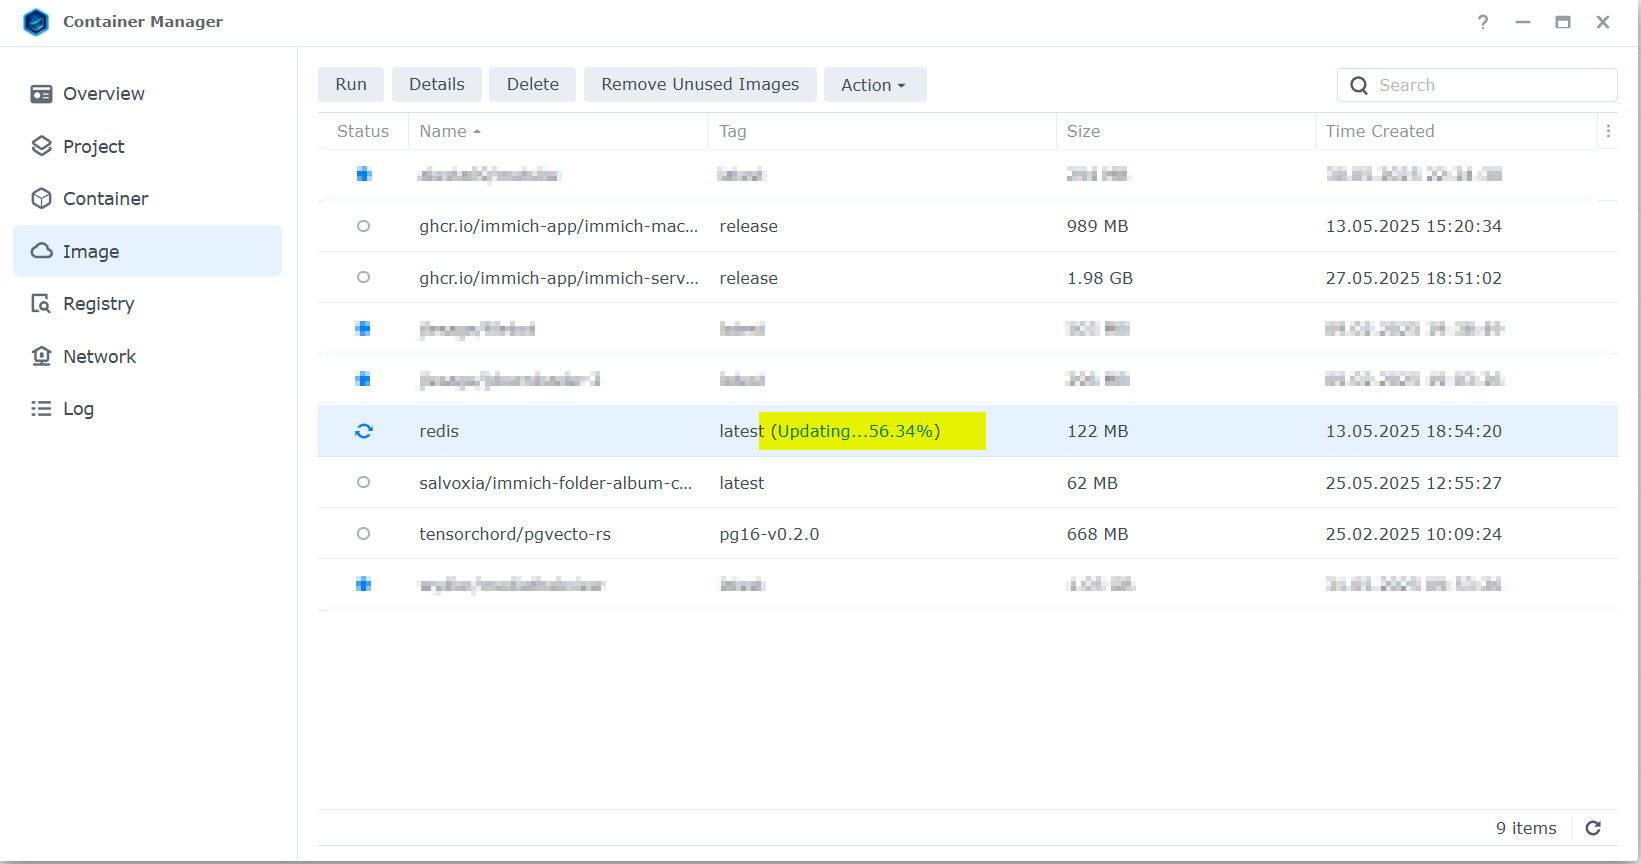
Task: Click the Run button
Action: [x=351, y=85]
